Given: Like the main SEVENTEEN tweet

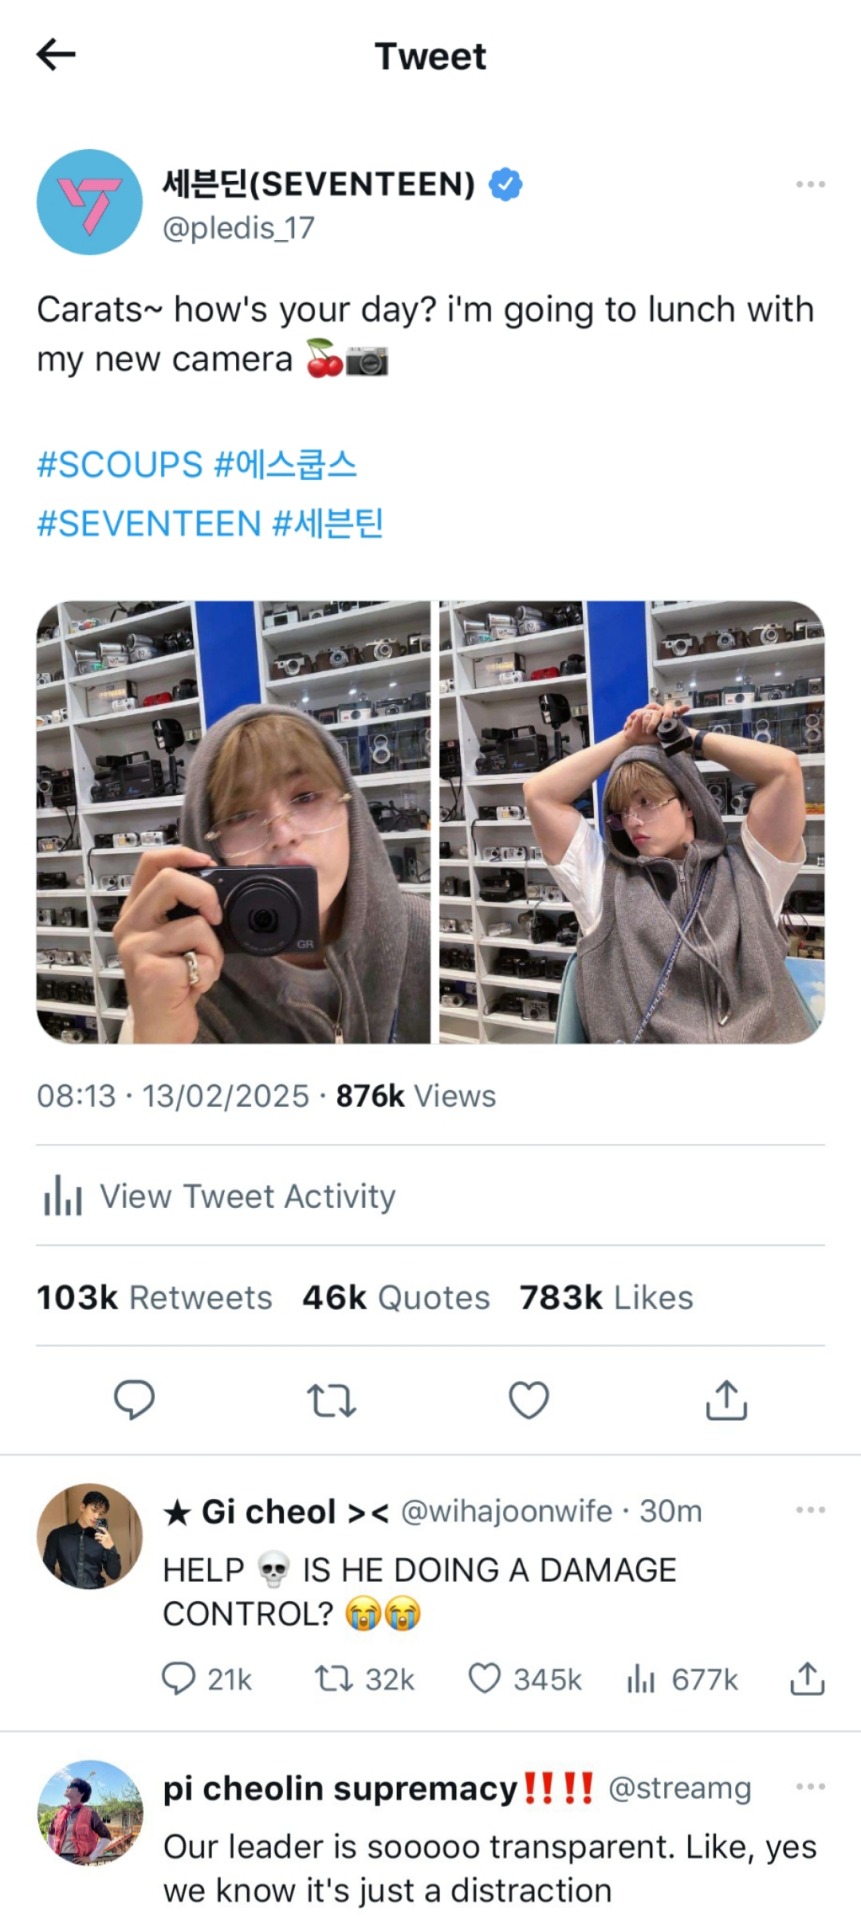Looking at the screenshot, I should click(x=529, y=1400).
